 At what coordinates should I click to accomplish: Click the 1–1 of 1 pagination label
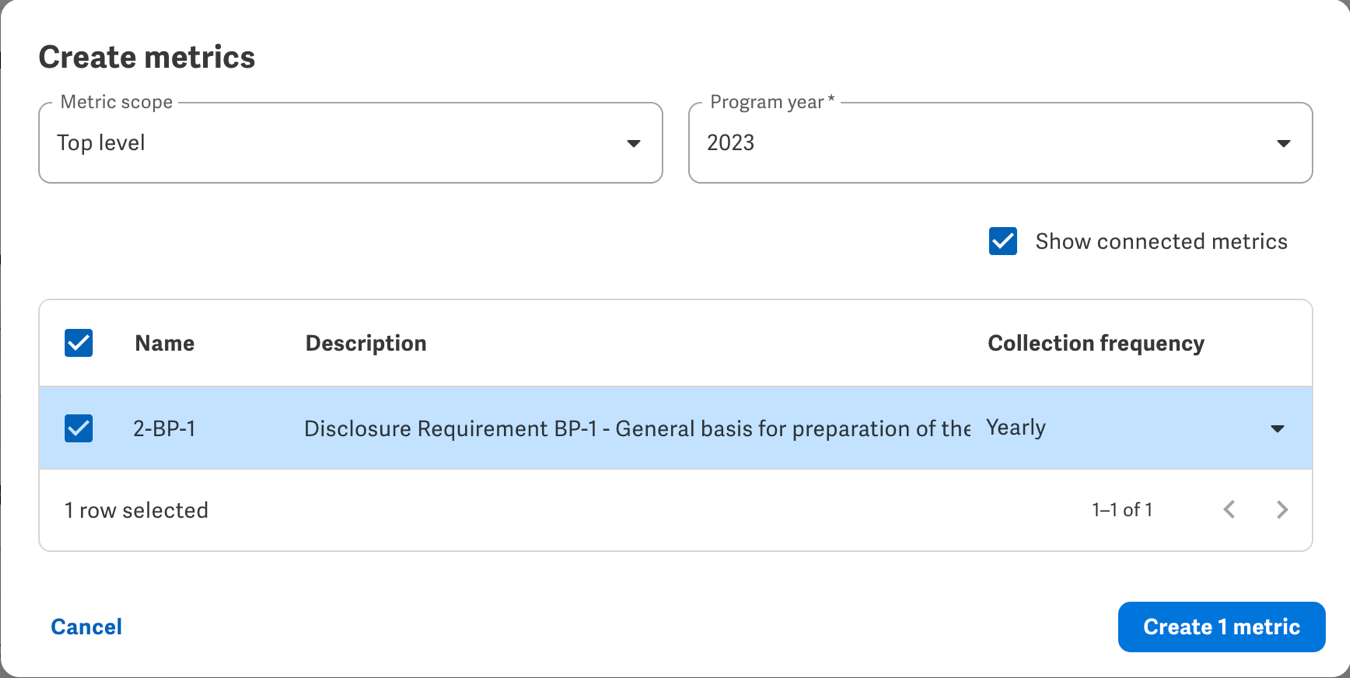pyautogui.click(x=1122, y=509)
